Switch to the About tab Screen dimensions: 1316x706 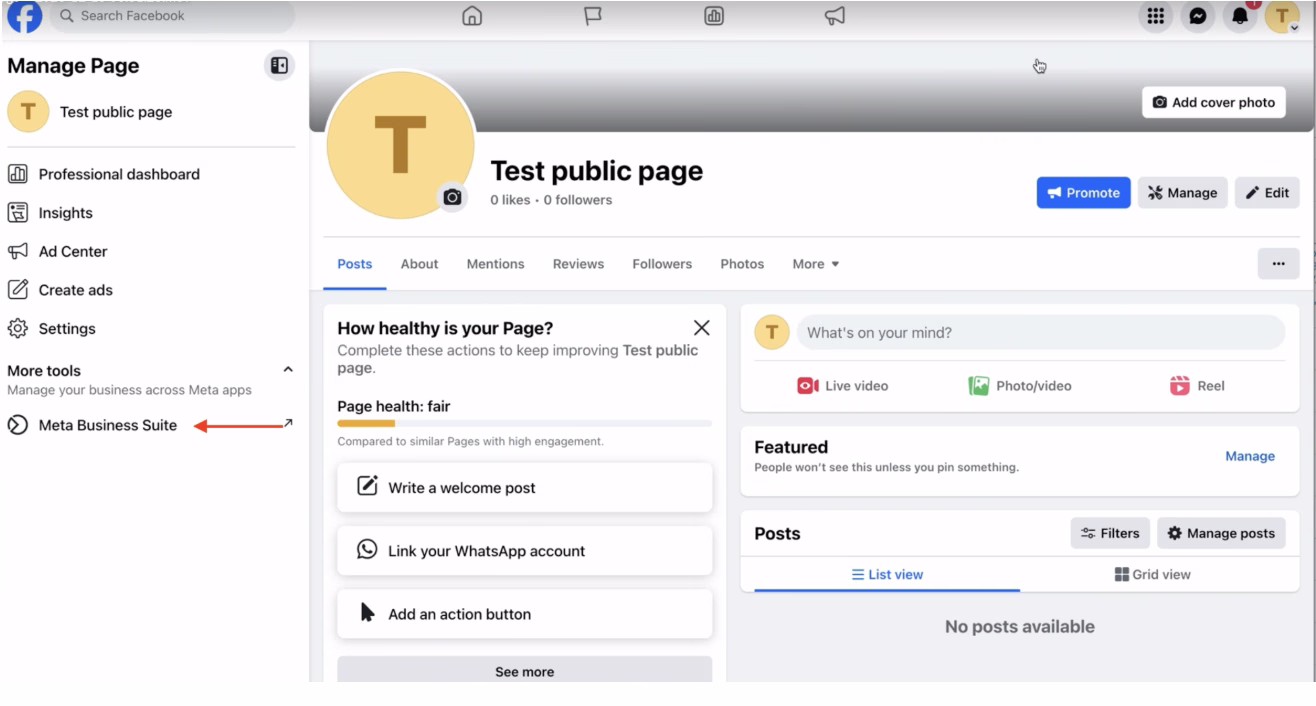tap(420, 264)
